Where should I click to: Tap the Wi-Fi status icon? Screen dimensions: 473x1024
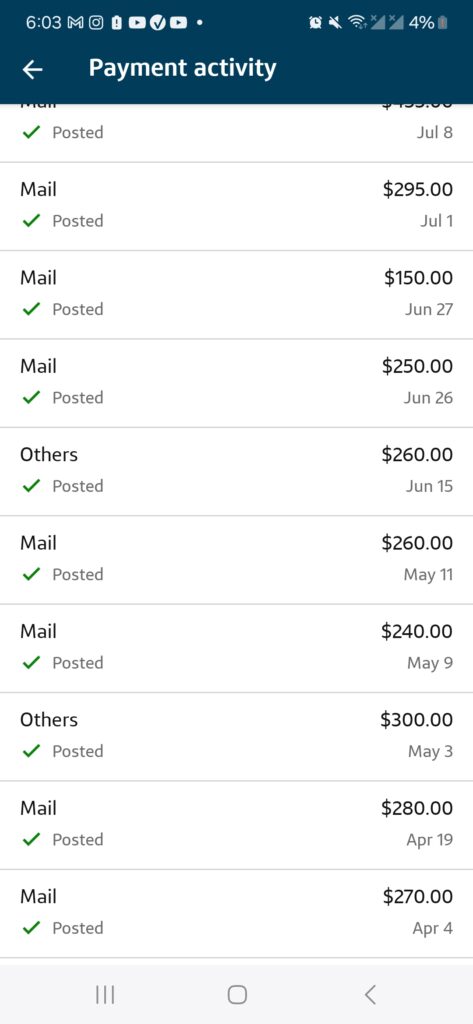(357, 23)
